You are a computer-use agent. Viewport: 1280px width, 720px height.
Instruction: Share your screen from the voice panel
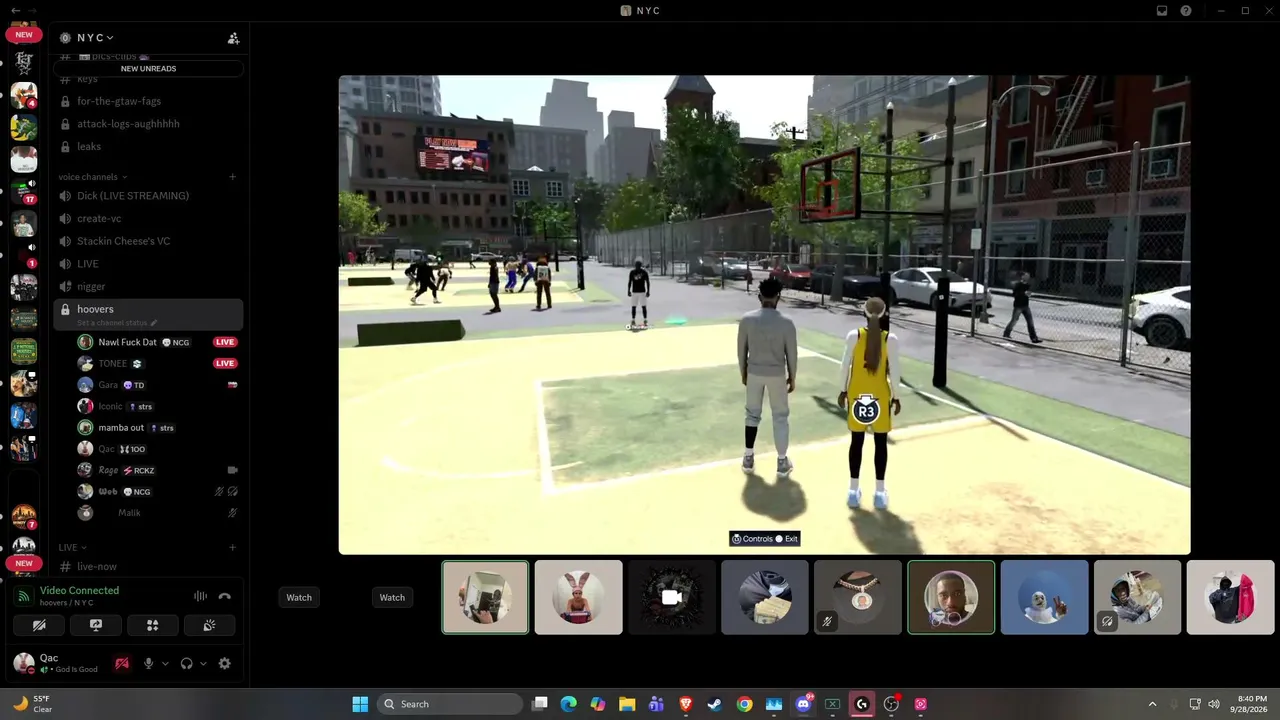[96, 625]
